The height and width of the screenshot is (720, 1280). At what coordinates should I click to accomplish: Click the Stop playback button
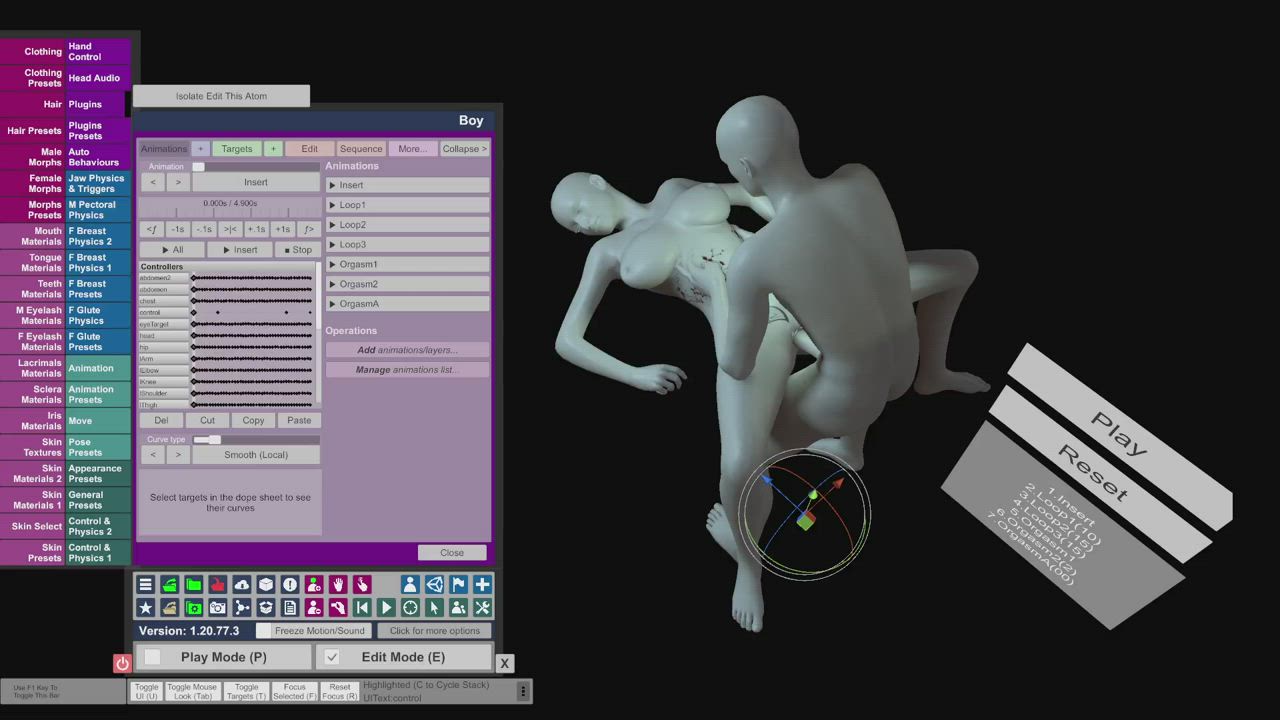click(298, 250)
